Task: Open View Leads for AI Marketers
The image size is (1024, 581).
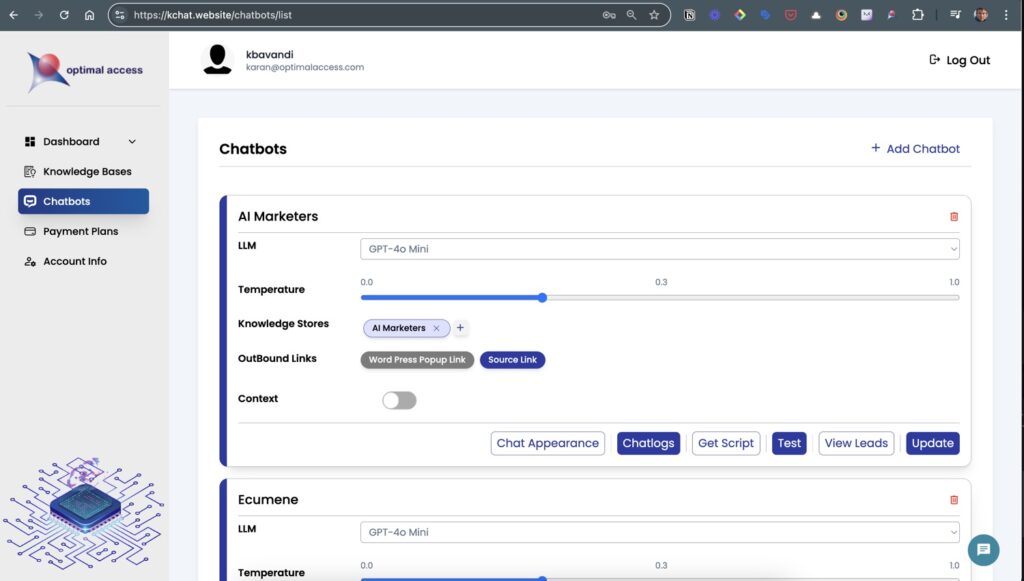Action: tap(856, 443)
